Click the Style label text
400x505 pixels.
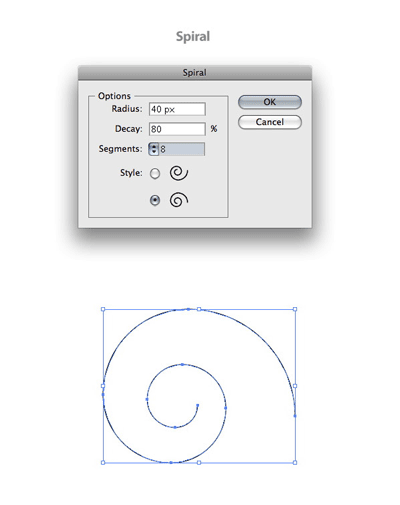click(x=131, y=173)
